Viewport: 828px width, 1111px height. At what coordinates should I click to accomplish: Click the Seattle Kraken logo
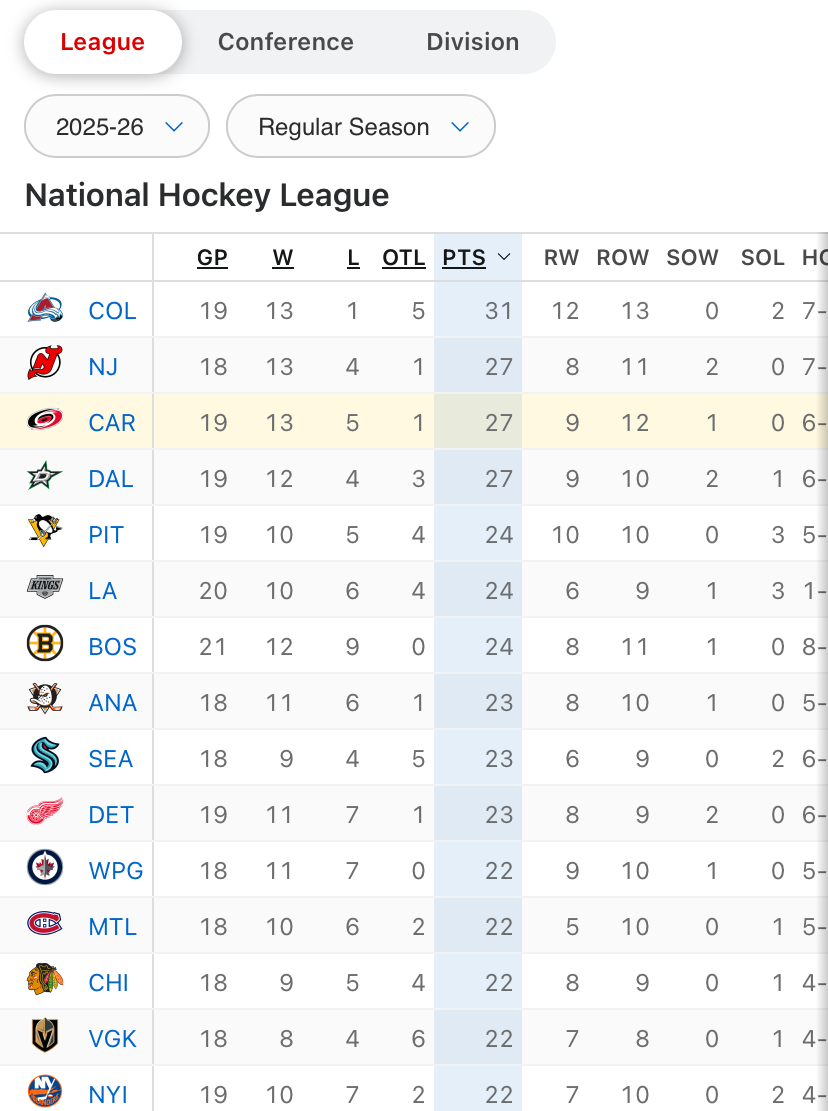coord(45,758)
